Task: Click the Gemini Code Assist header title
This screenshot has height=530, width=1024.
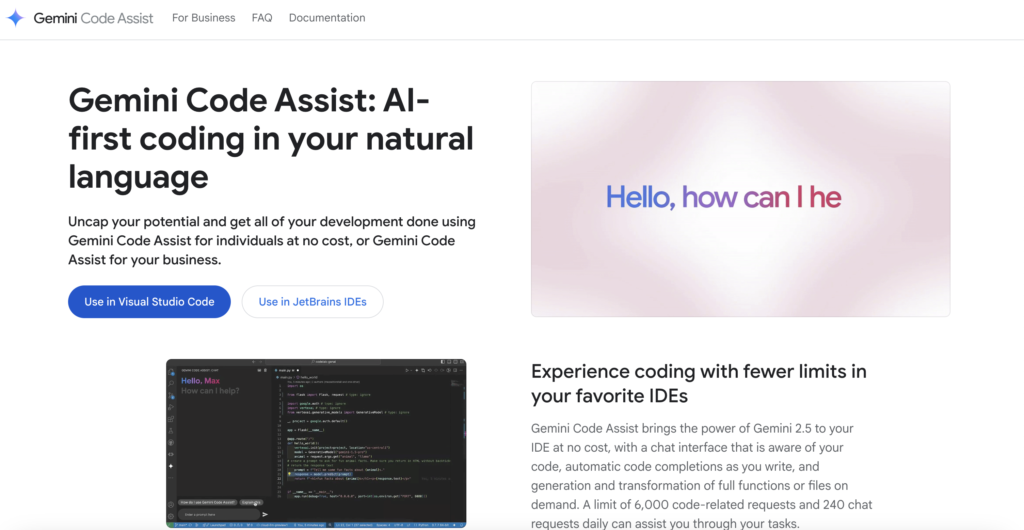Action: tap(94, 18)
